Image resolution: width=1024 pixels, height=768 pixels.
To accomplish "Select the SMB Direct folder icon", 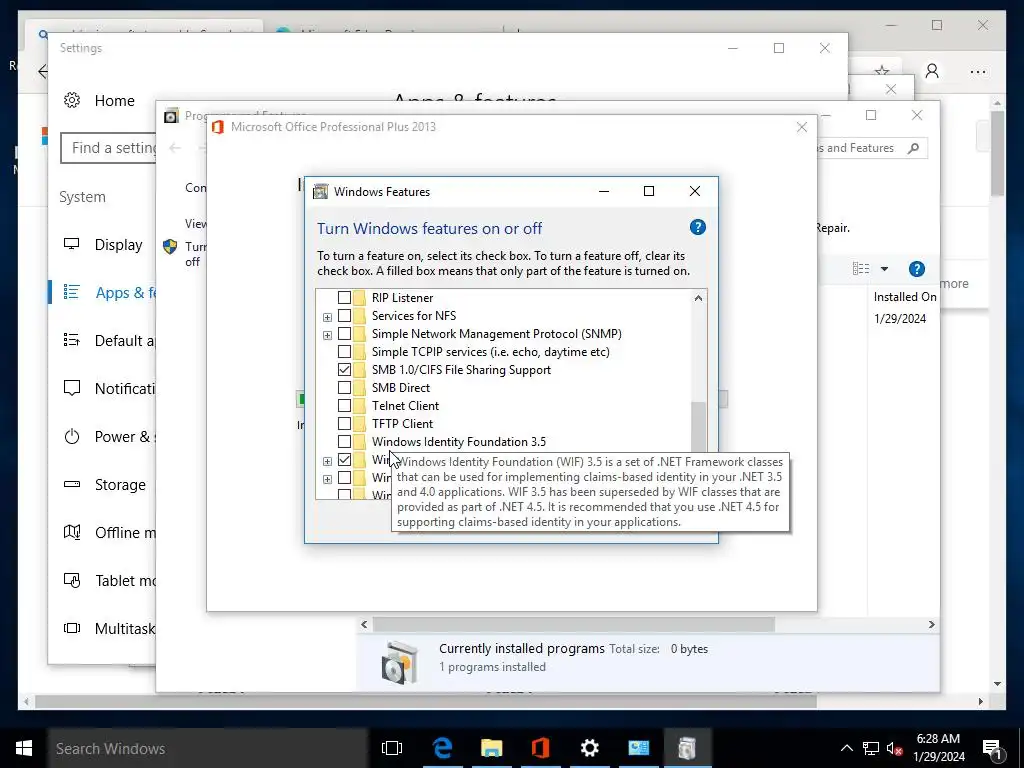I will [360, 388].
